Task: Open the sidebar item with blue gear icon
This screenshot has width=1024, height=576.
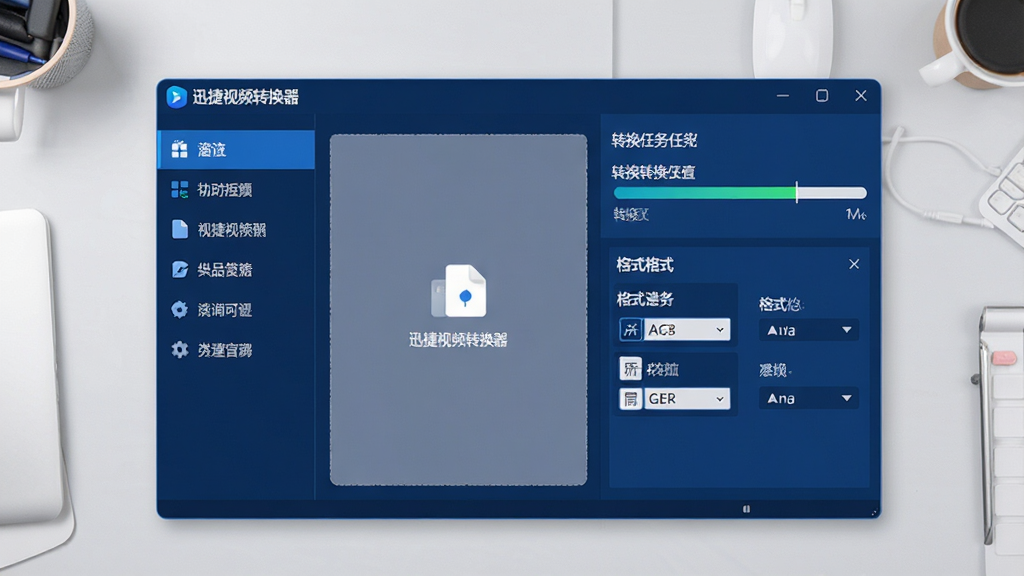Action: click(x=236, y=310)
